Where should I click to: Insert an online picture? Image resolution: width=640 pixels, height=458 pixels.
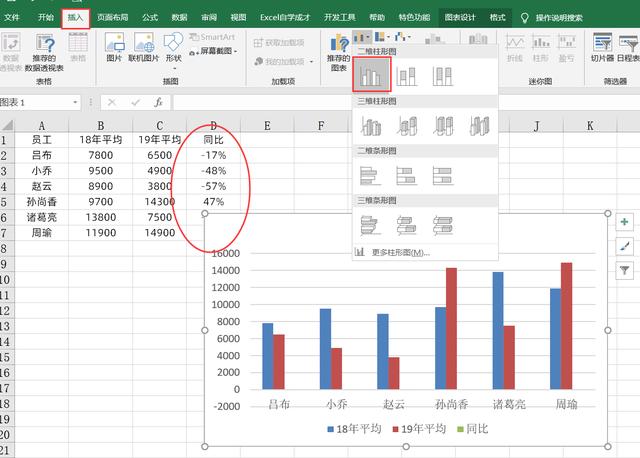coord(144,48)
